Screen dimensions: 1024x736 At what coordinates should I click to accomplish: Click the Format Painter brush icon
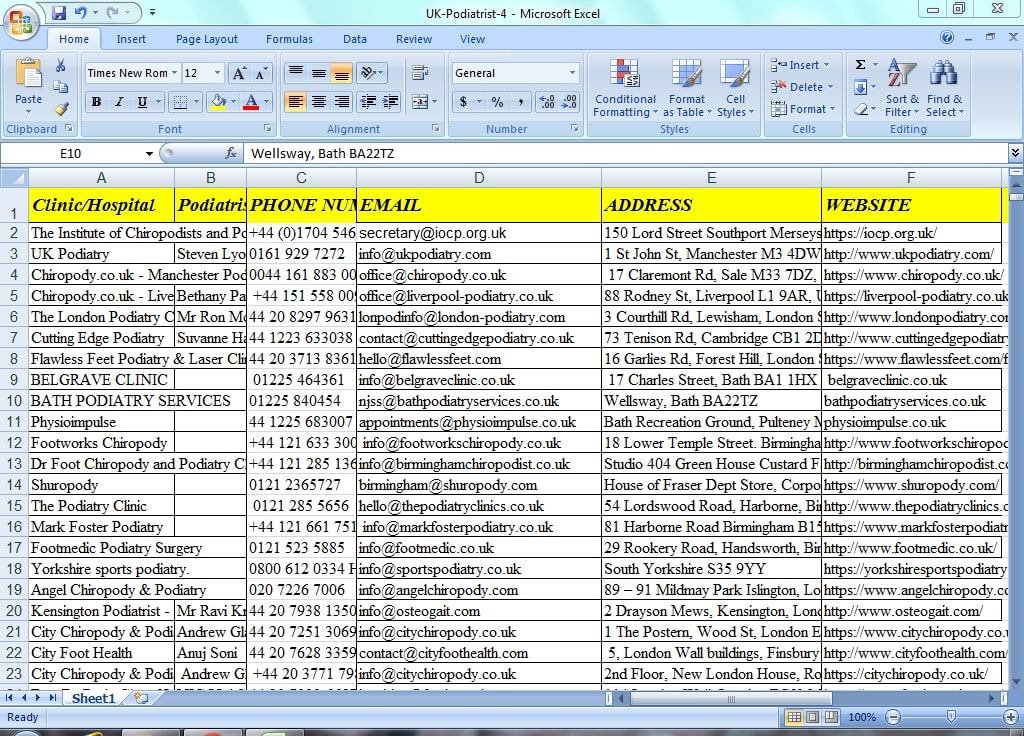[61, 109]
